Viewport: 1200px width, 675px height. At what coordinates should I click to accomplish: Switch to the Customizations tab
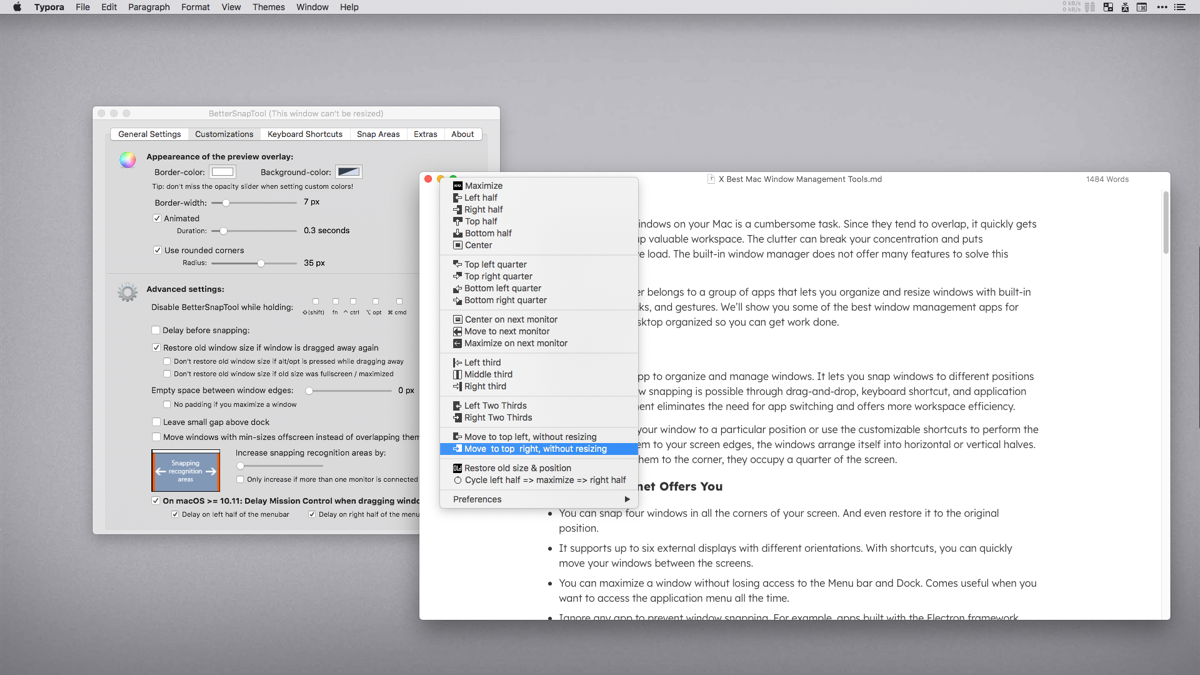(224, 134)
